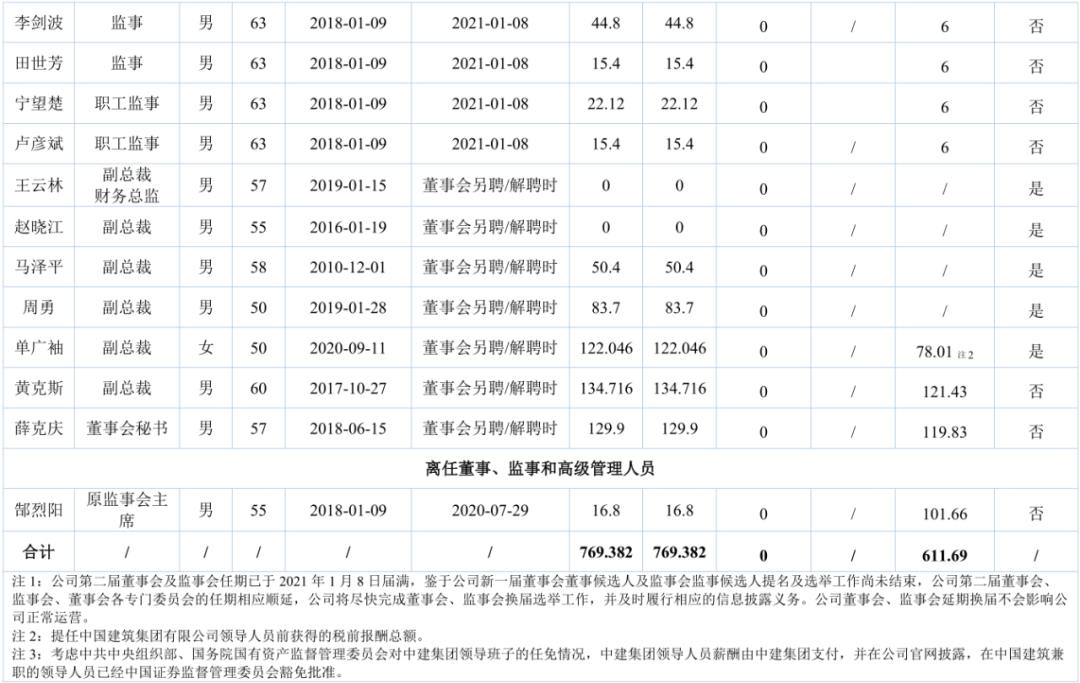The height and width of the screenshot is (683, 1080).
Task: Select the total remuneration 611.69
Action: 945,556
